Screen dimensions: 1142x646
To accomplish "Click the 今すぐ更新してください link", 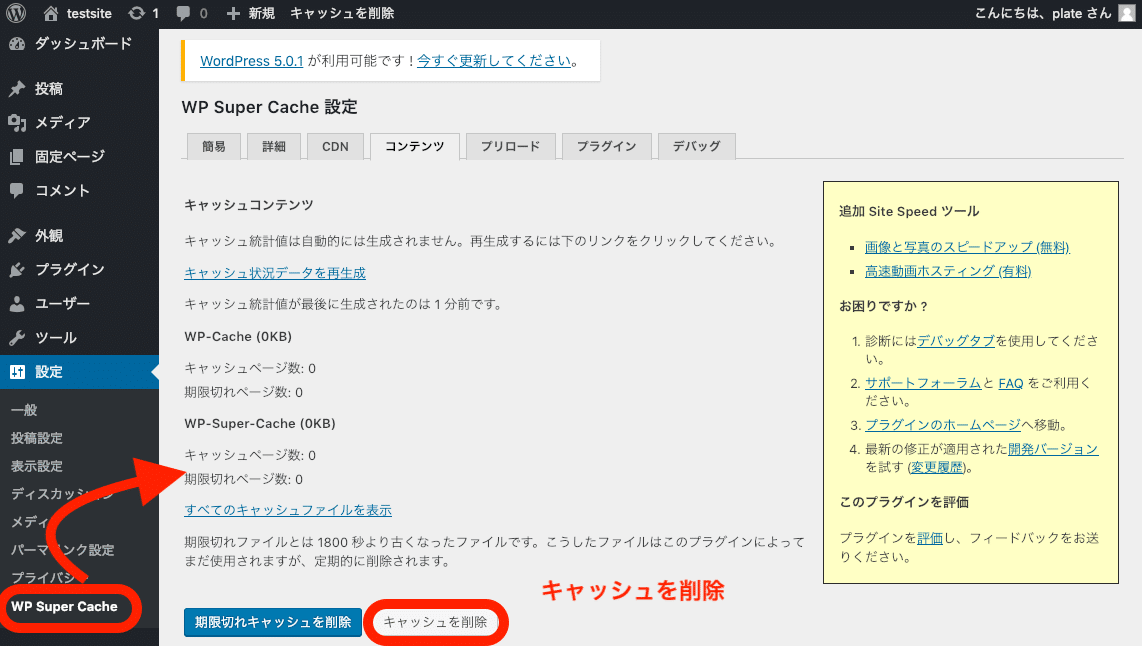I will [x=494, y=61].
